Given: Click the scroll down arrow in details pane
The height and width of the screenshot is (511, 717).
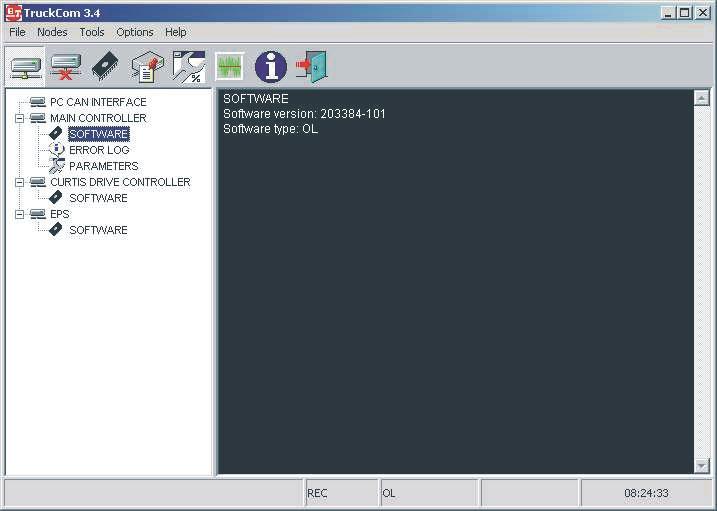Looking at the screenshot, I should coord(701,466).
